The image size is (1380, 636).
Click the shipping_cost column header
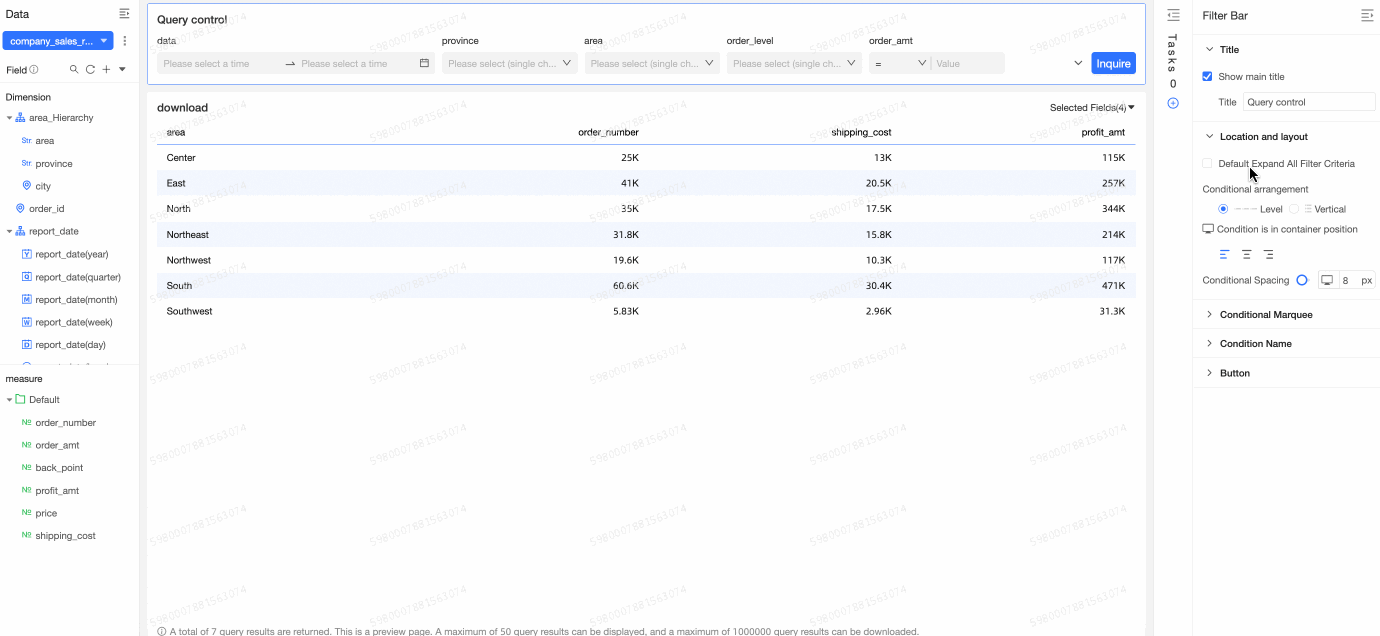[x=861, y=132]
